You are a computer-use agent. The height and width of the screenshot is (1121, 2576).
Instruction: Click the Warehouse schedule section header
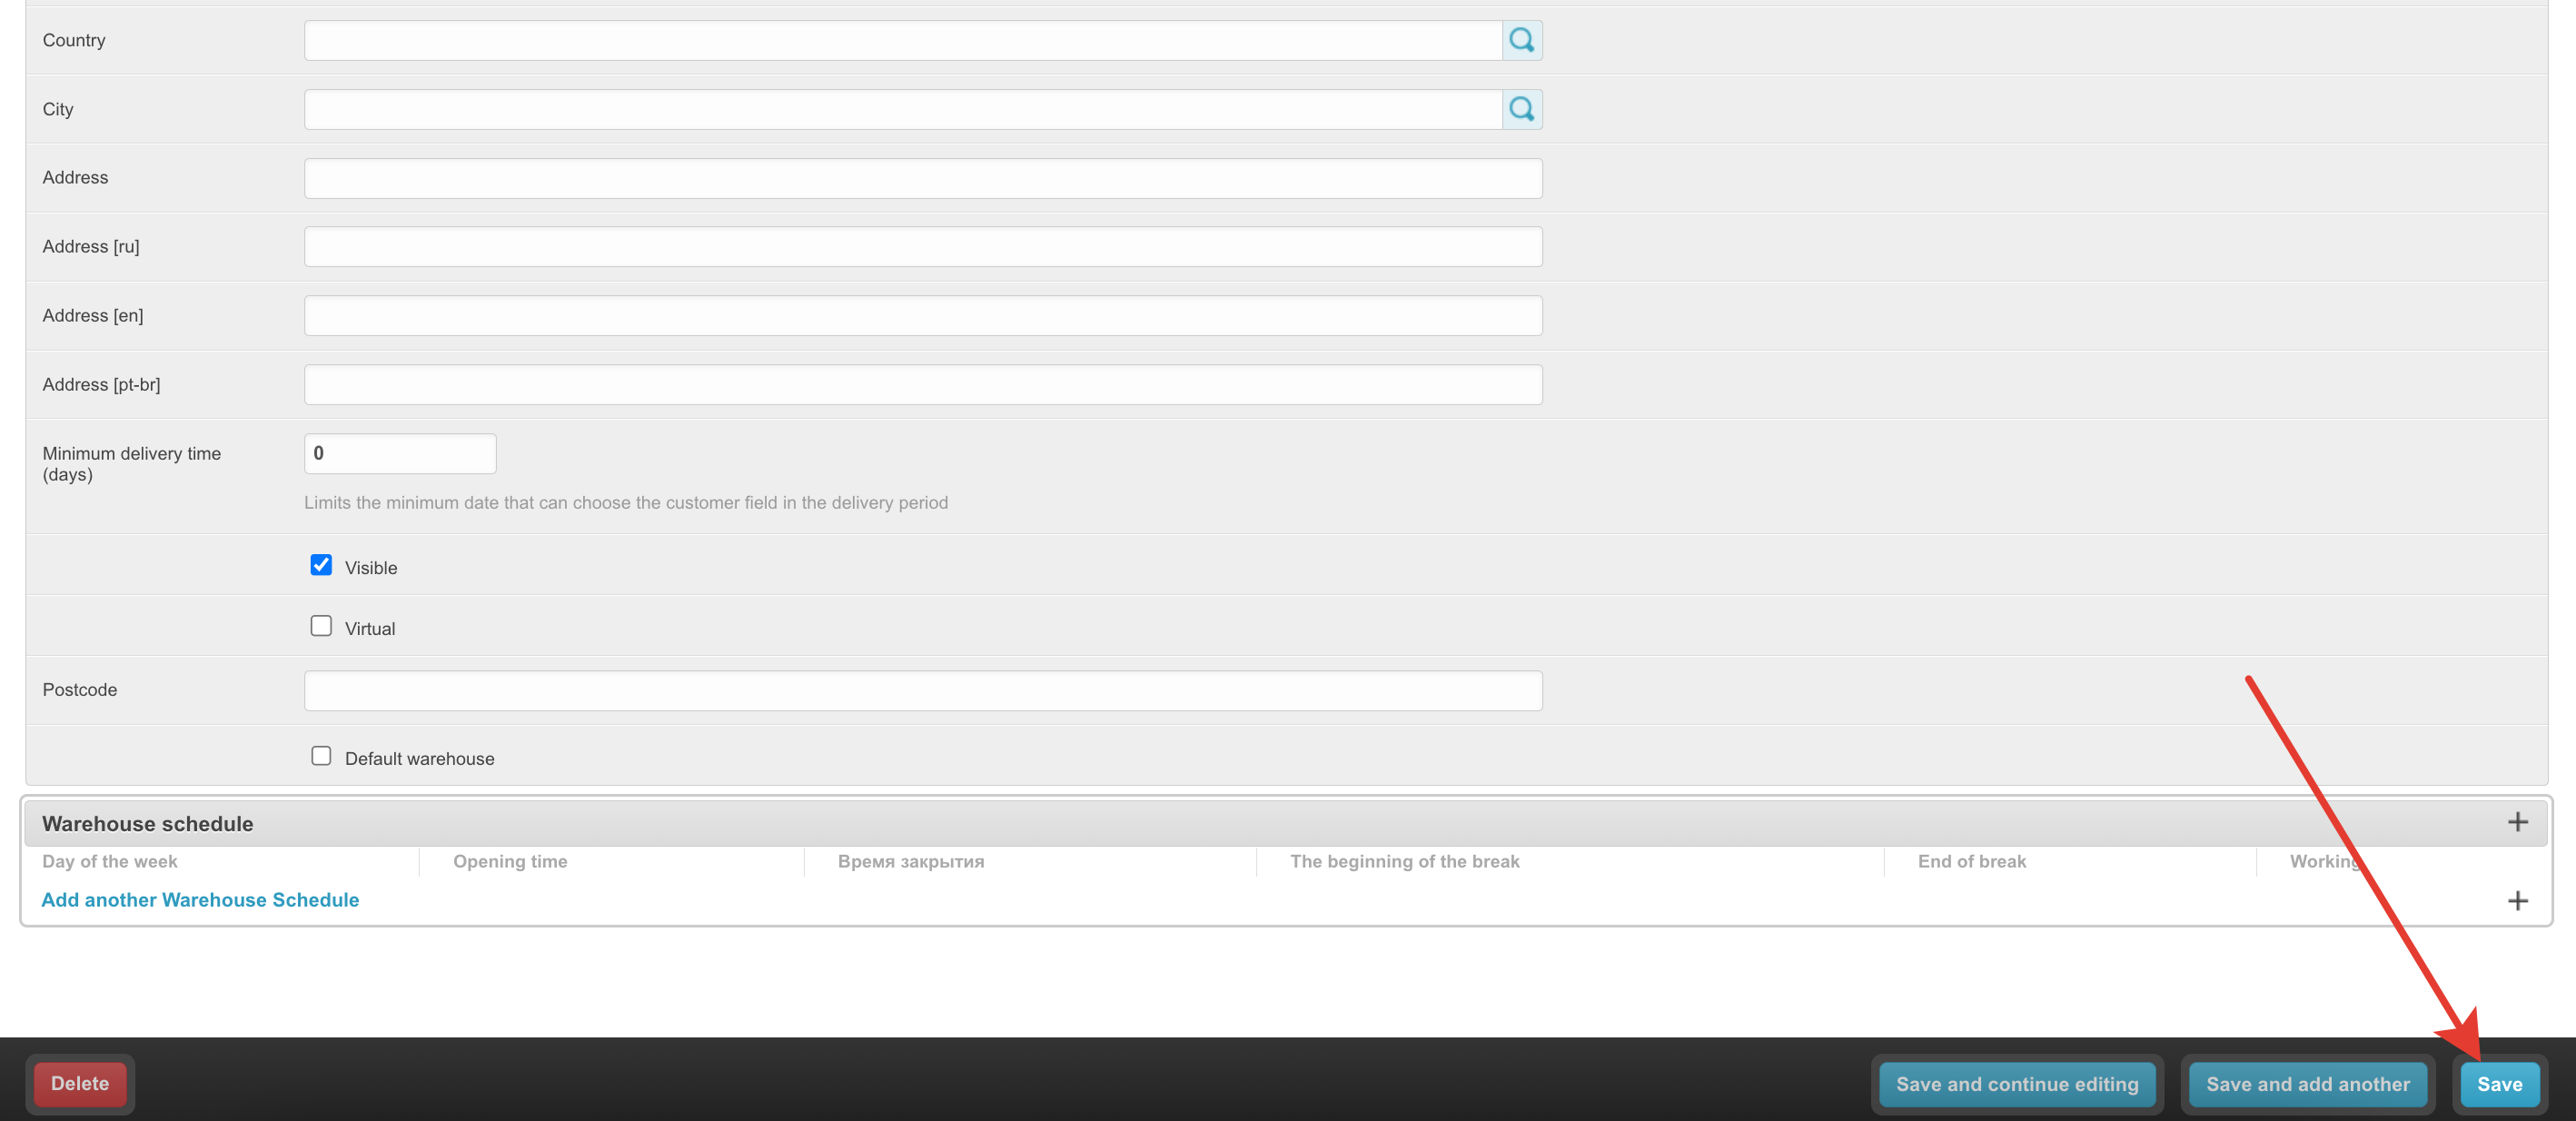click(148, 823)
